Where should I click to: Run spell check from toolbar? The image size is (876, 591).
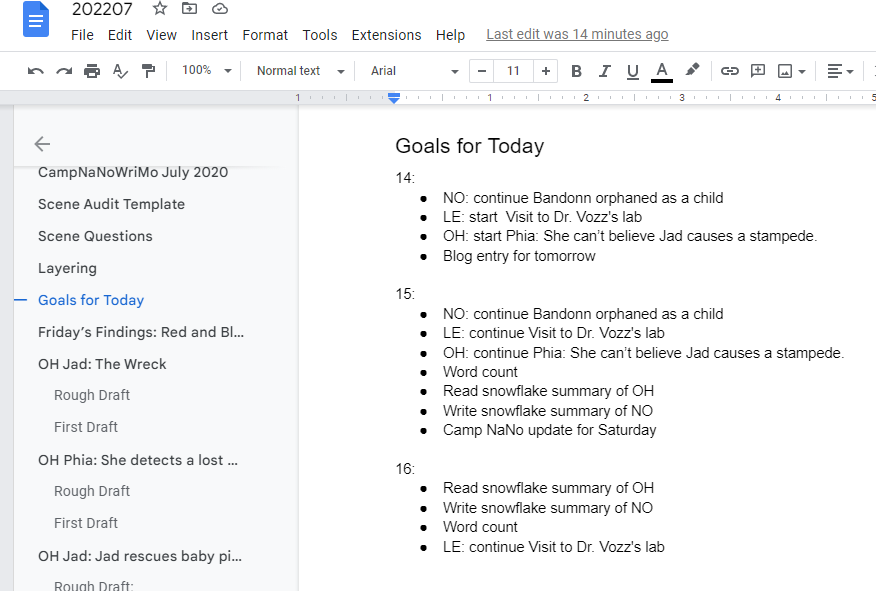pos(120,71)
